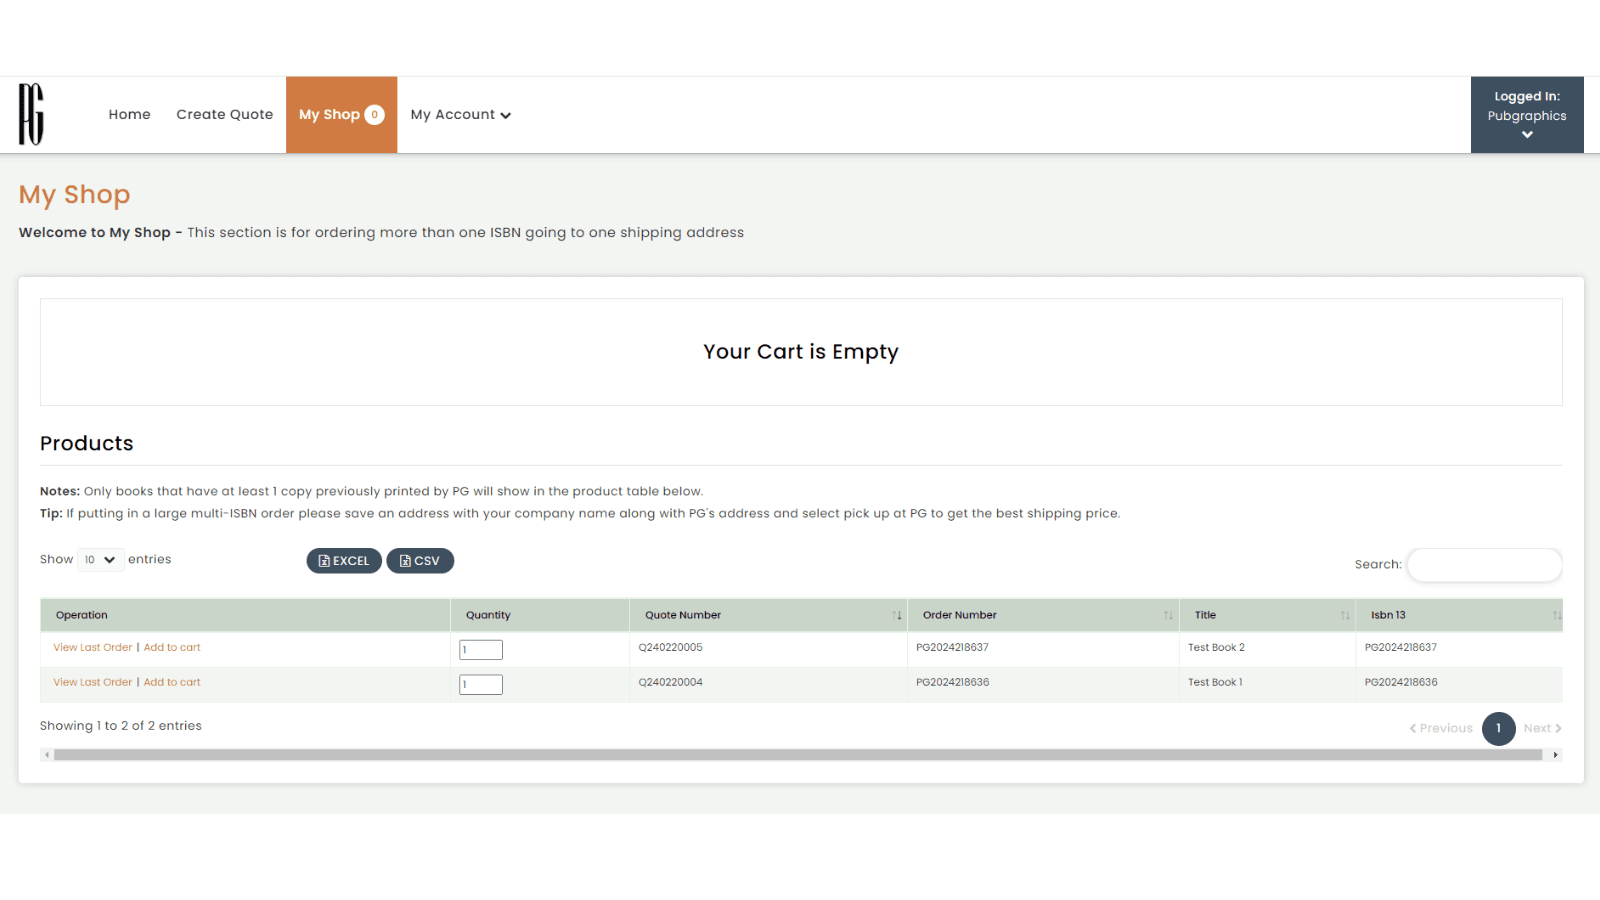Sort by Order Number column arrows
This screenshot has width=1600, height=900.
(1167, 616)
